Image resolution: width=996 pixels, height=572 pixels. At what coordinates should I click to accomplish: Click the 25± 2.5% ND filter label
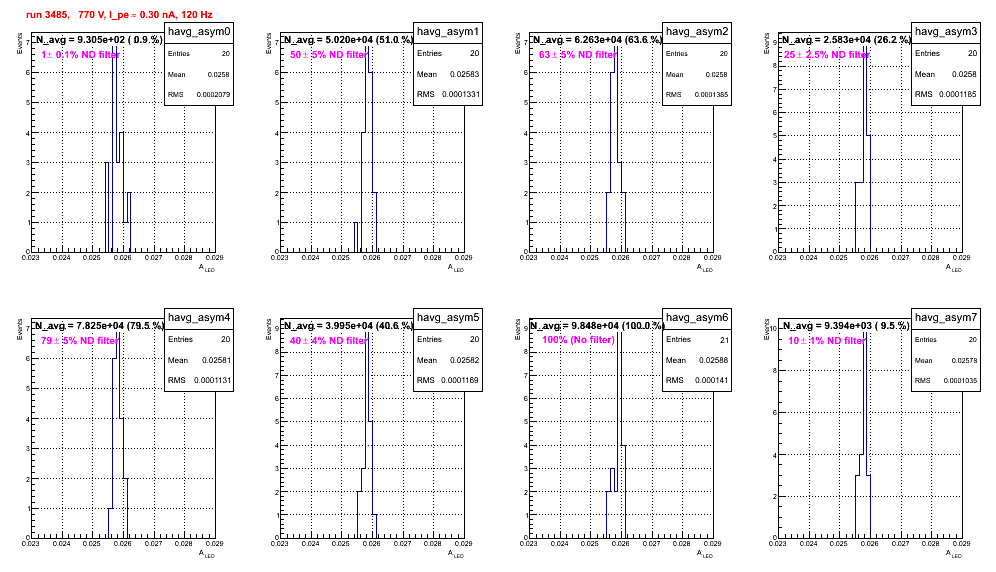[827, 55]
